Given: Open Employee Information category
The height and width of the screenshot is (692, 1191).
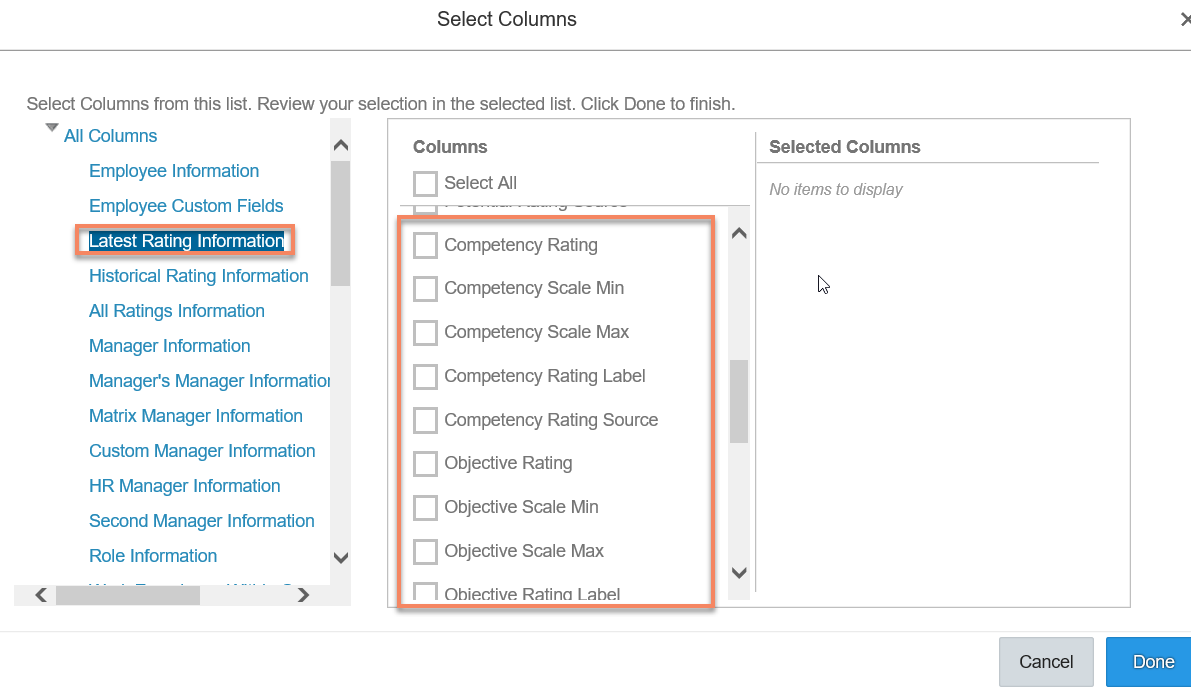Looking at the screenshot, I should (174, 171).
